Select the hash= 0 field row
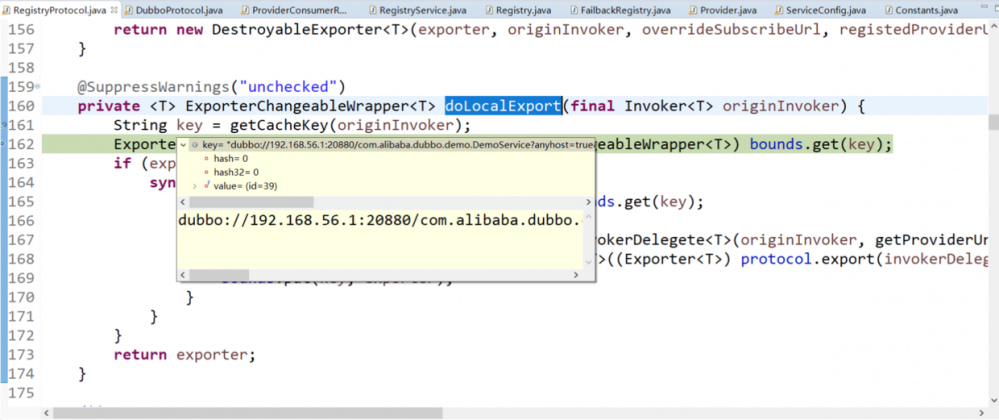 pyautogui.click(x=231, y=158)
